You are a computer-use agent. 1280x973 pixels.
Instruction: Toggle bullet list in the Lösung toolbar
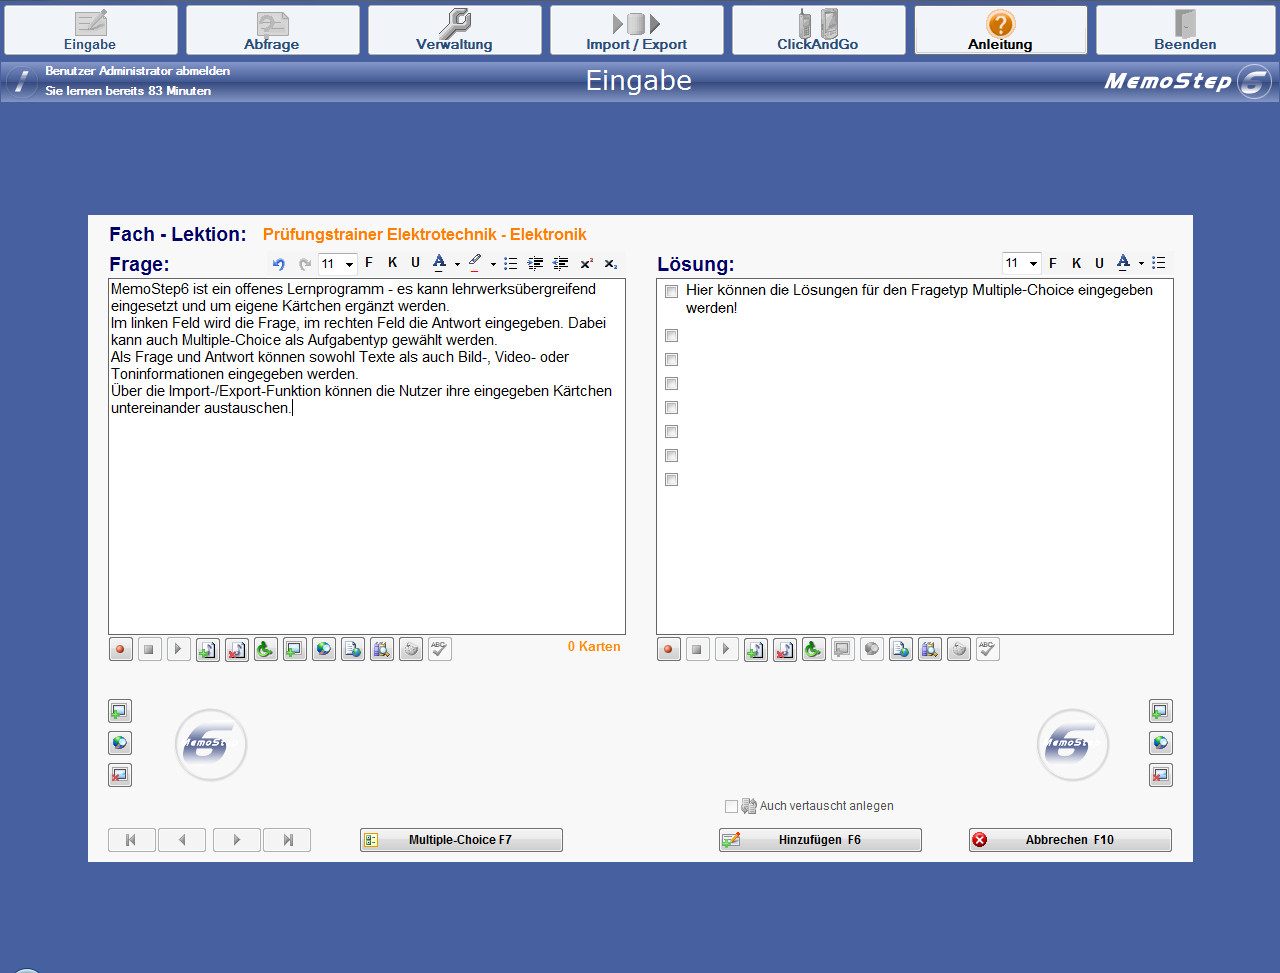pos(1159,263)
